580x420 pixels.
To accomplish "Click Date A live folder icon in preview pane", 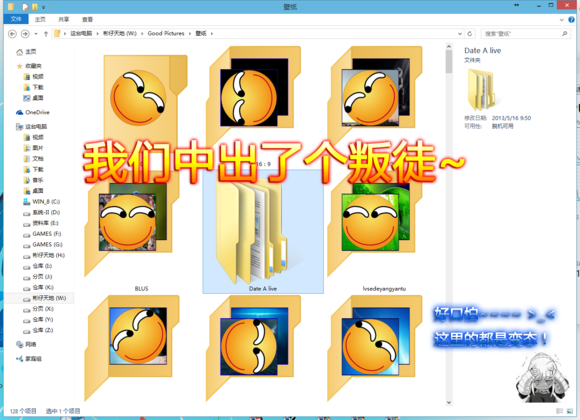I will point(481,90).
